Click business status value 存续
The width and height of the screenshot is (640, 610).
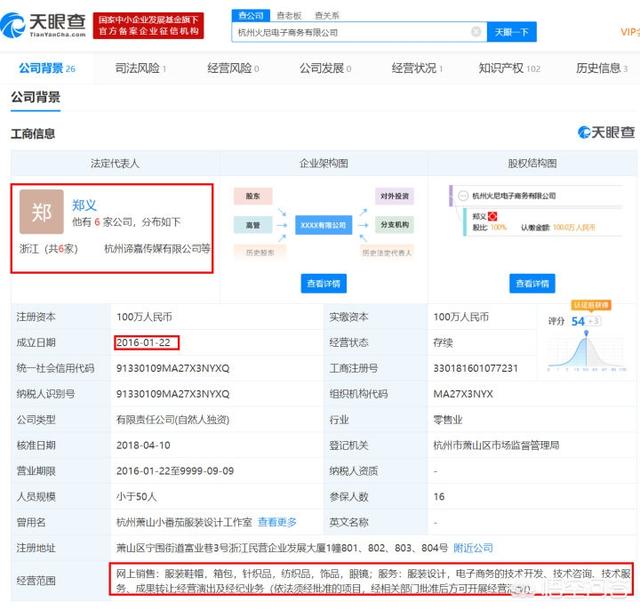point(443,343)
